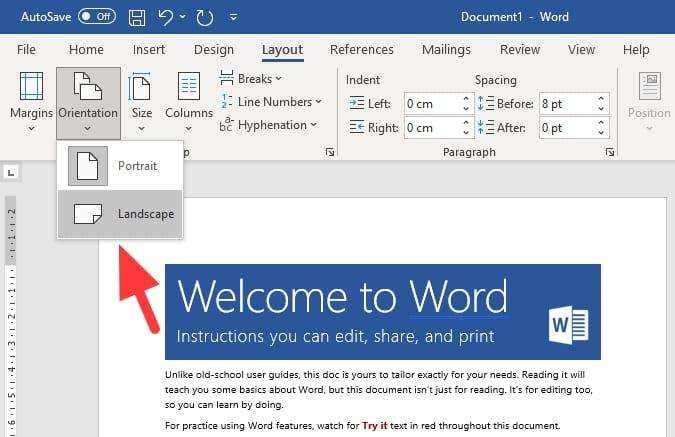Click the Spacing Before icon
The width and height of the screenshot is (675, 437).
point(486,103)
